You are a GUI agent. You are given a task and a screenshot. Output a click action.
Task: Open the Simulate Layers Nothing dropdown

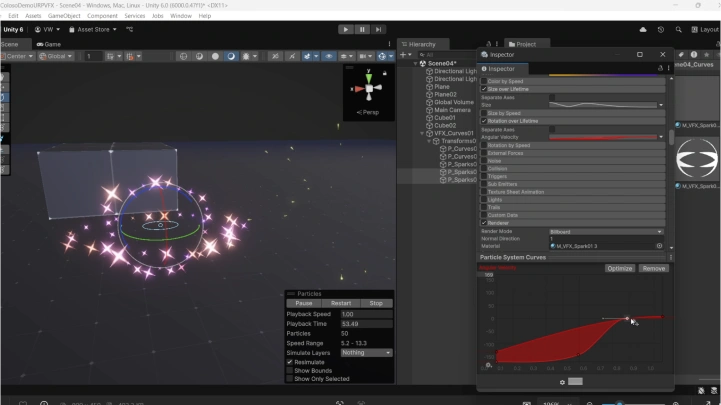pos(366,353)
